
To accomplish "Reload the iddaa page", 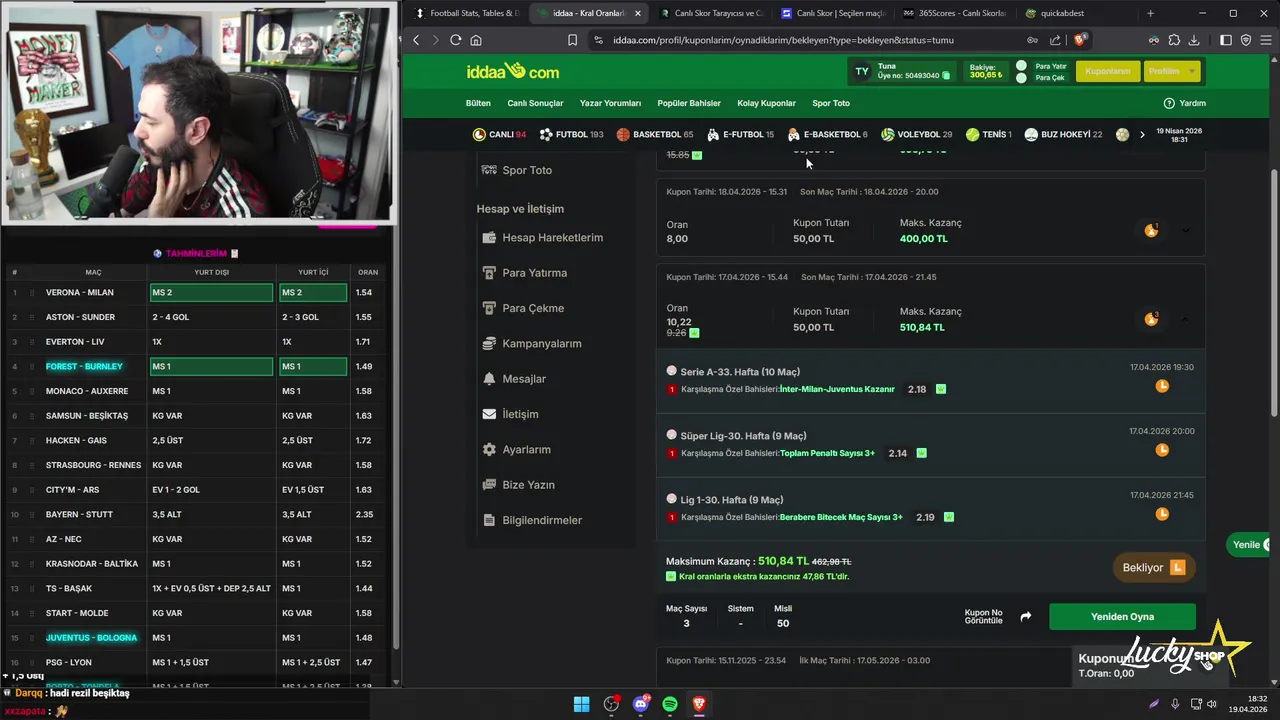I will pos(456,40).
